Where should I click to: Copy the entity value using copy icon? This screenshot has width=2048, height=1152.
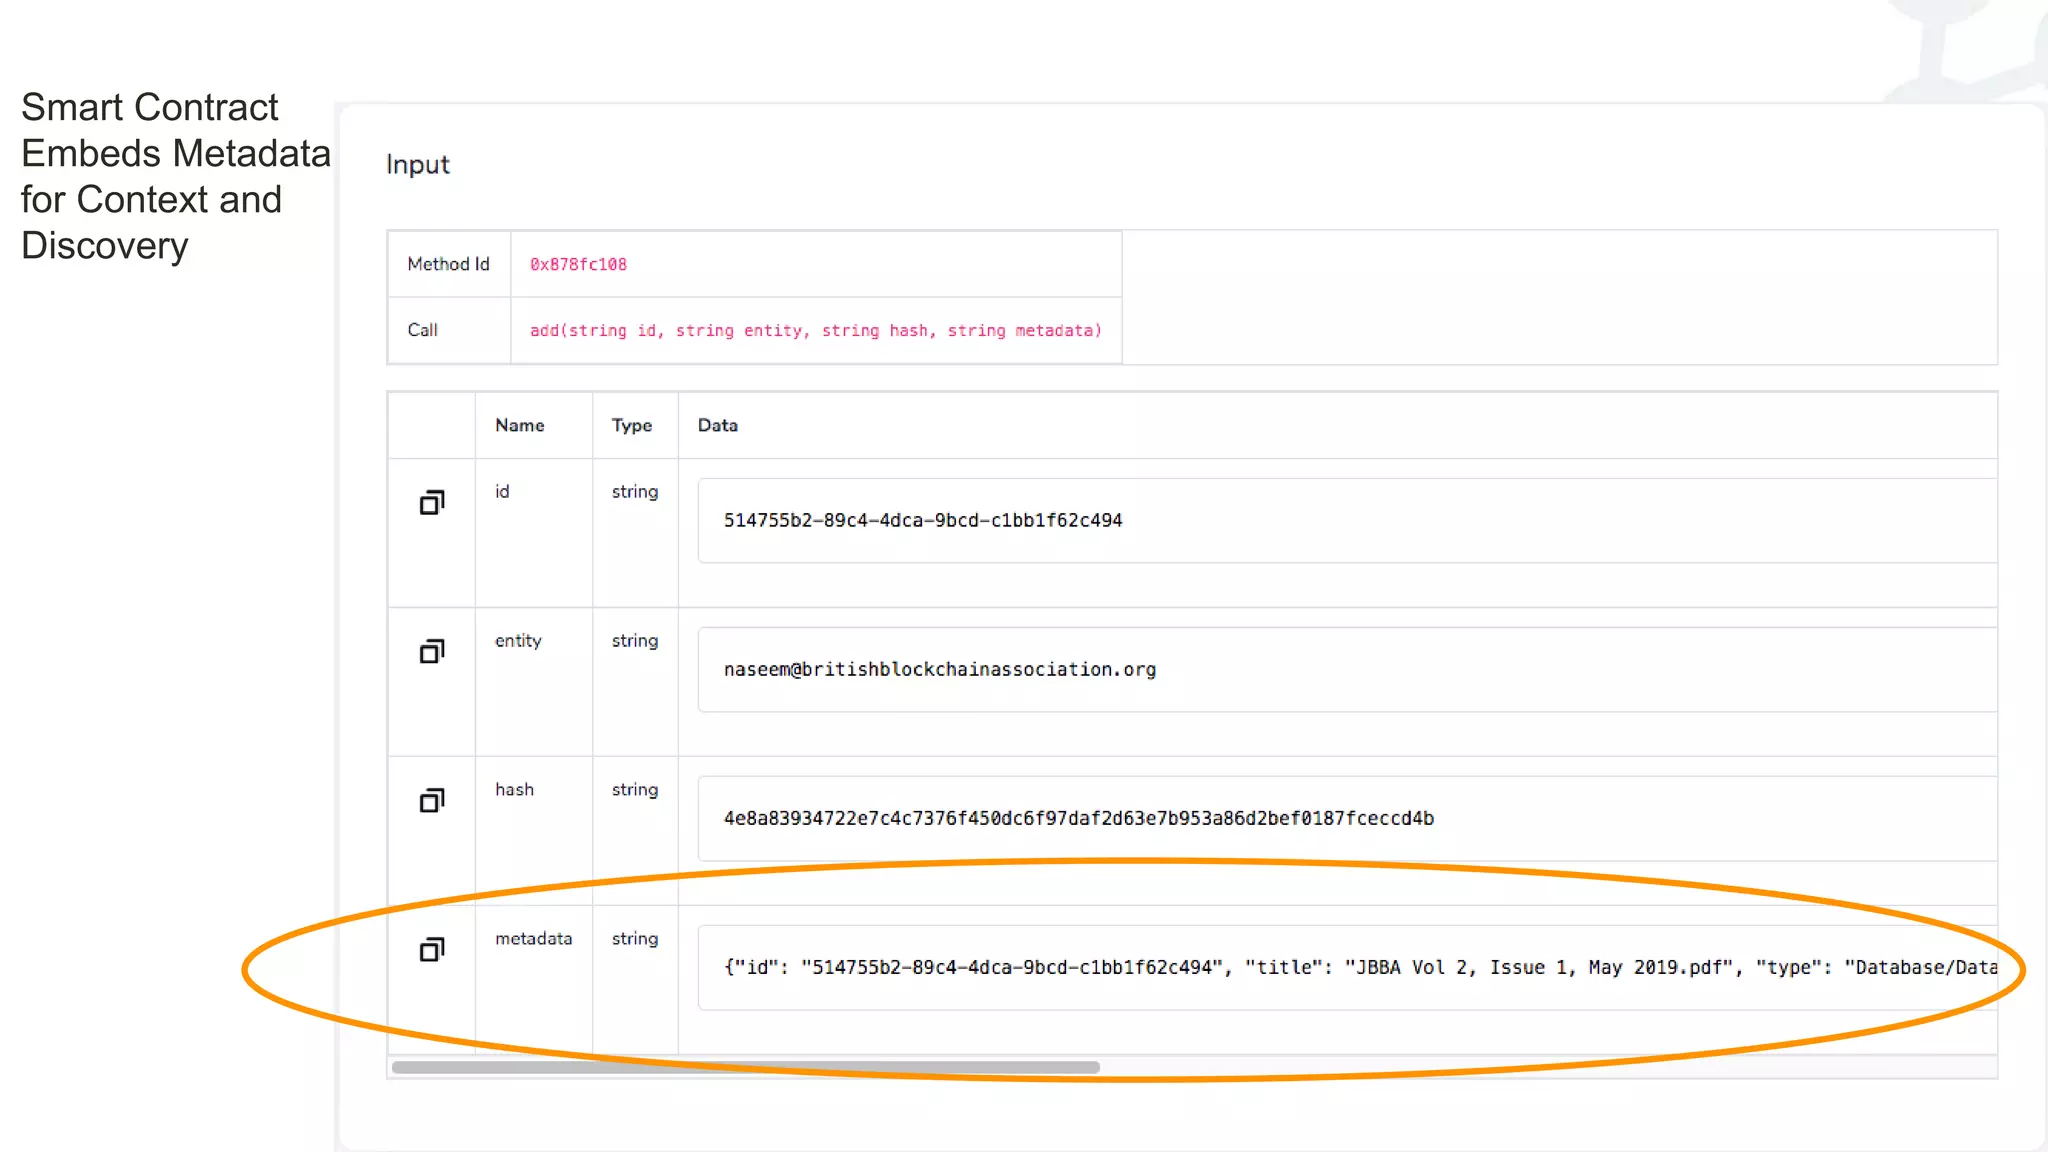pos(432,652)
